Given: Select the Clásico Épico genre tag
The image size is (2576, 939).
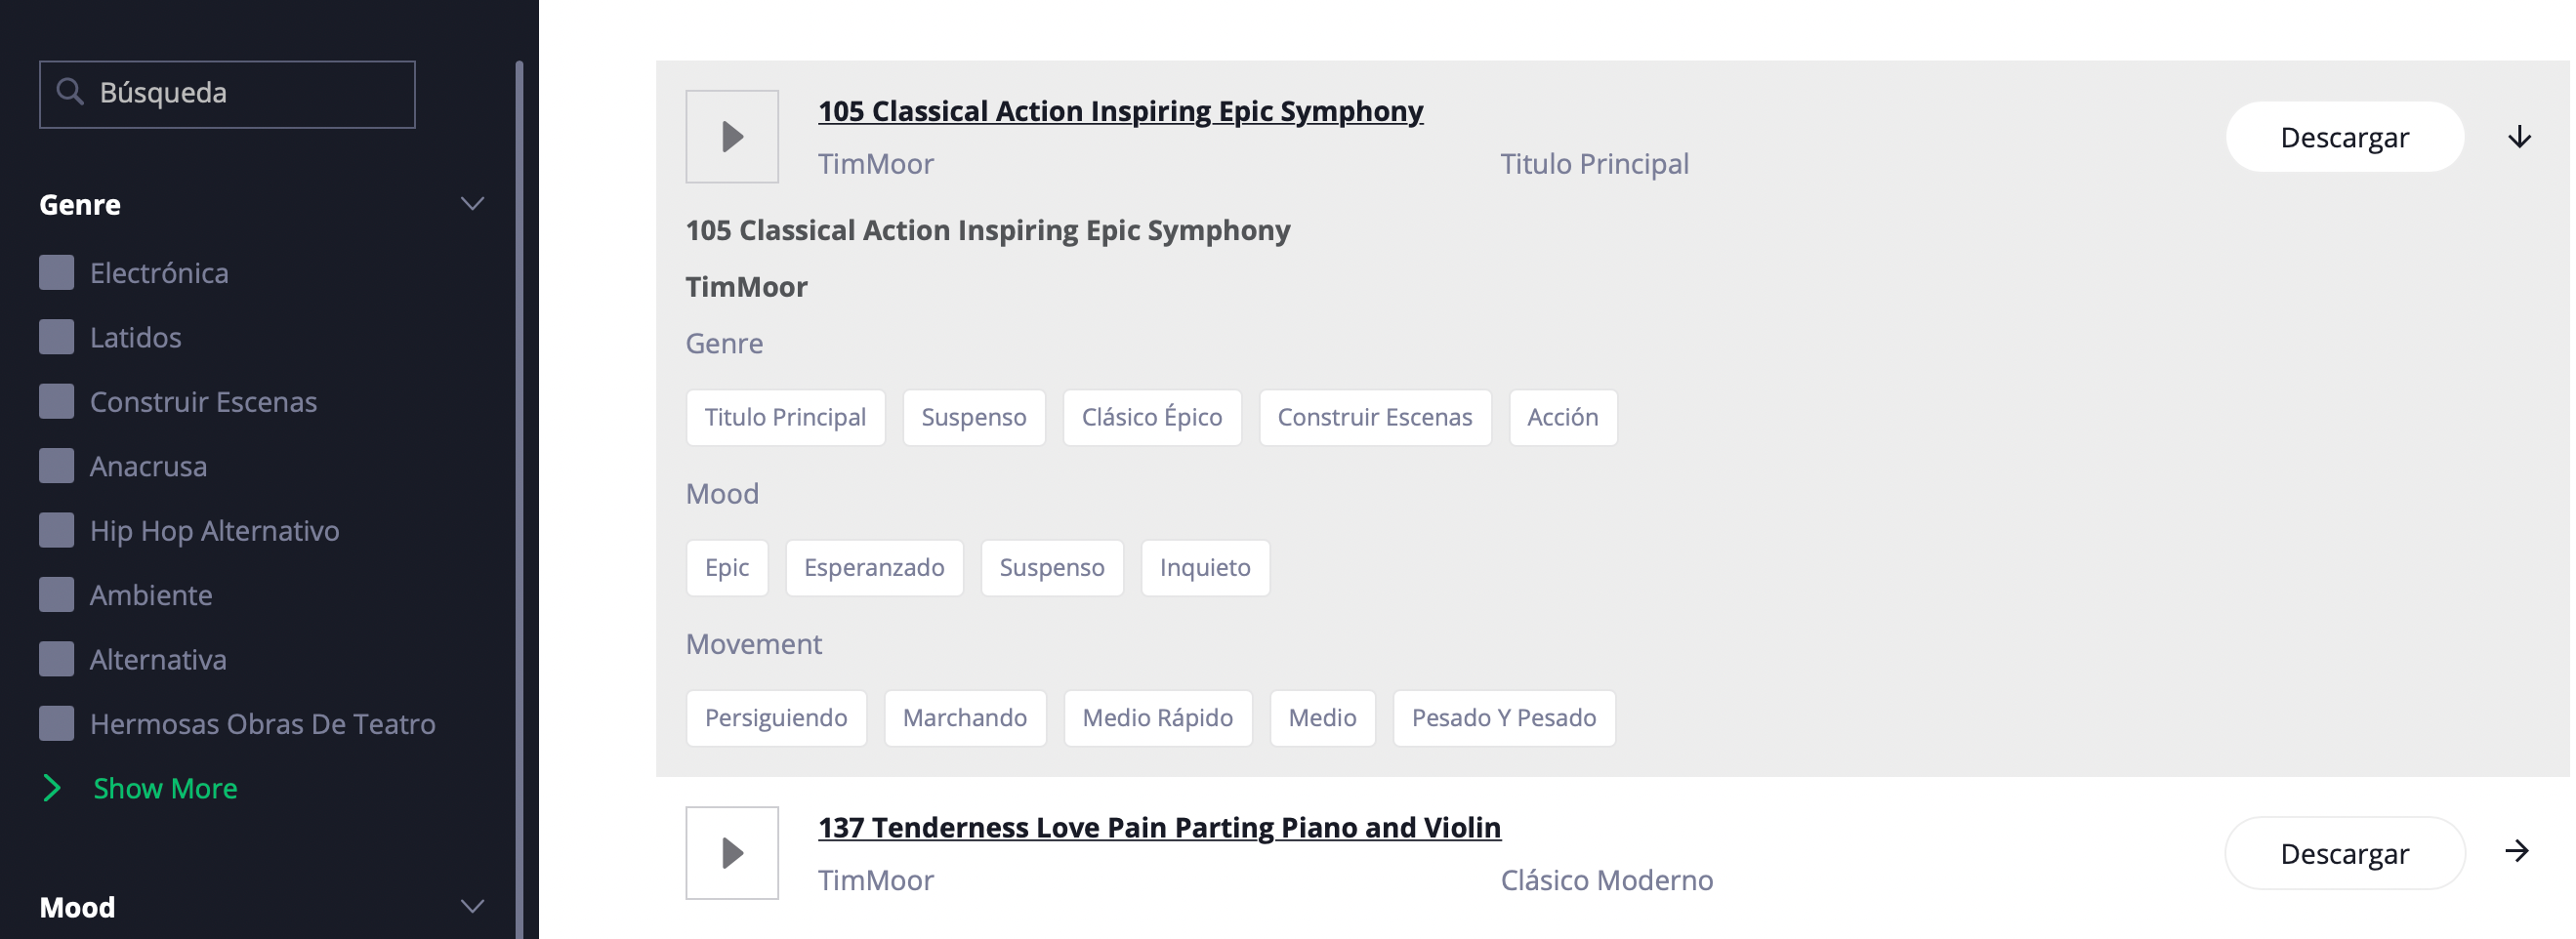Looking at the screenshot, I should 1152,417.
